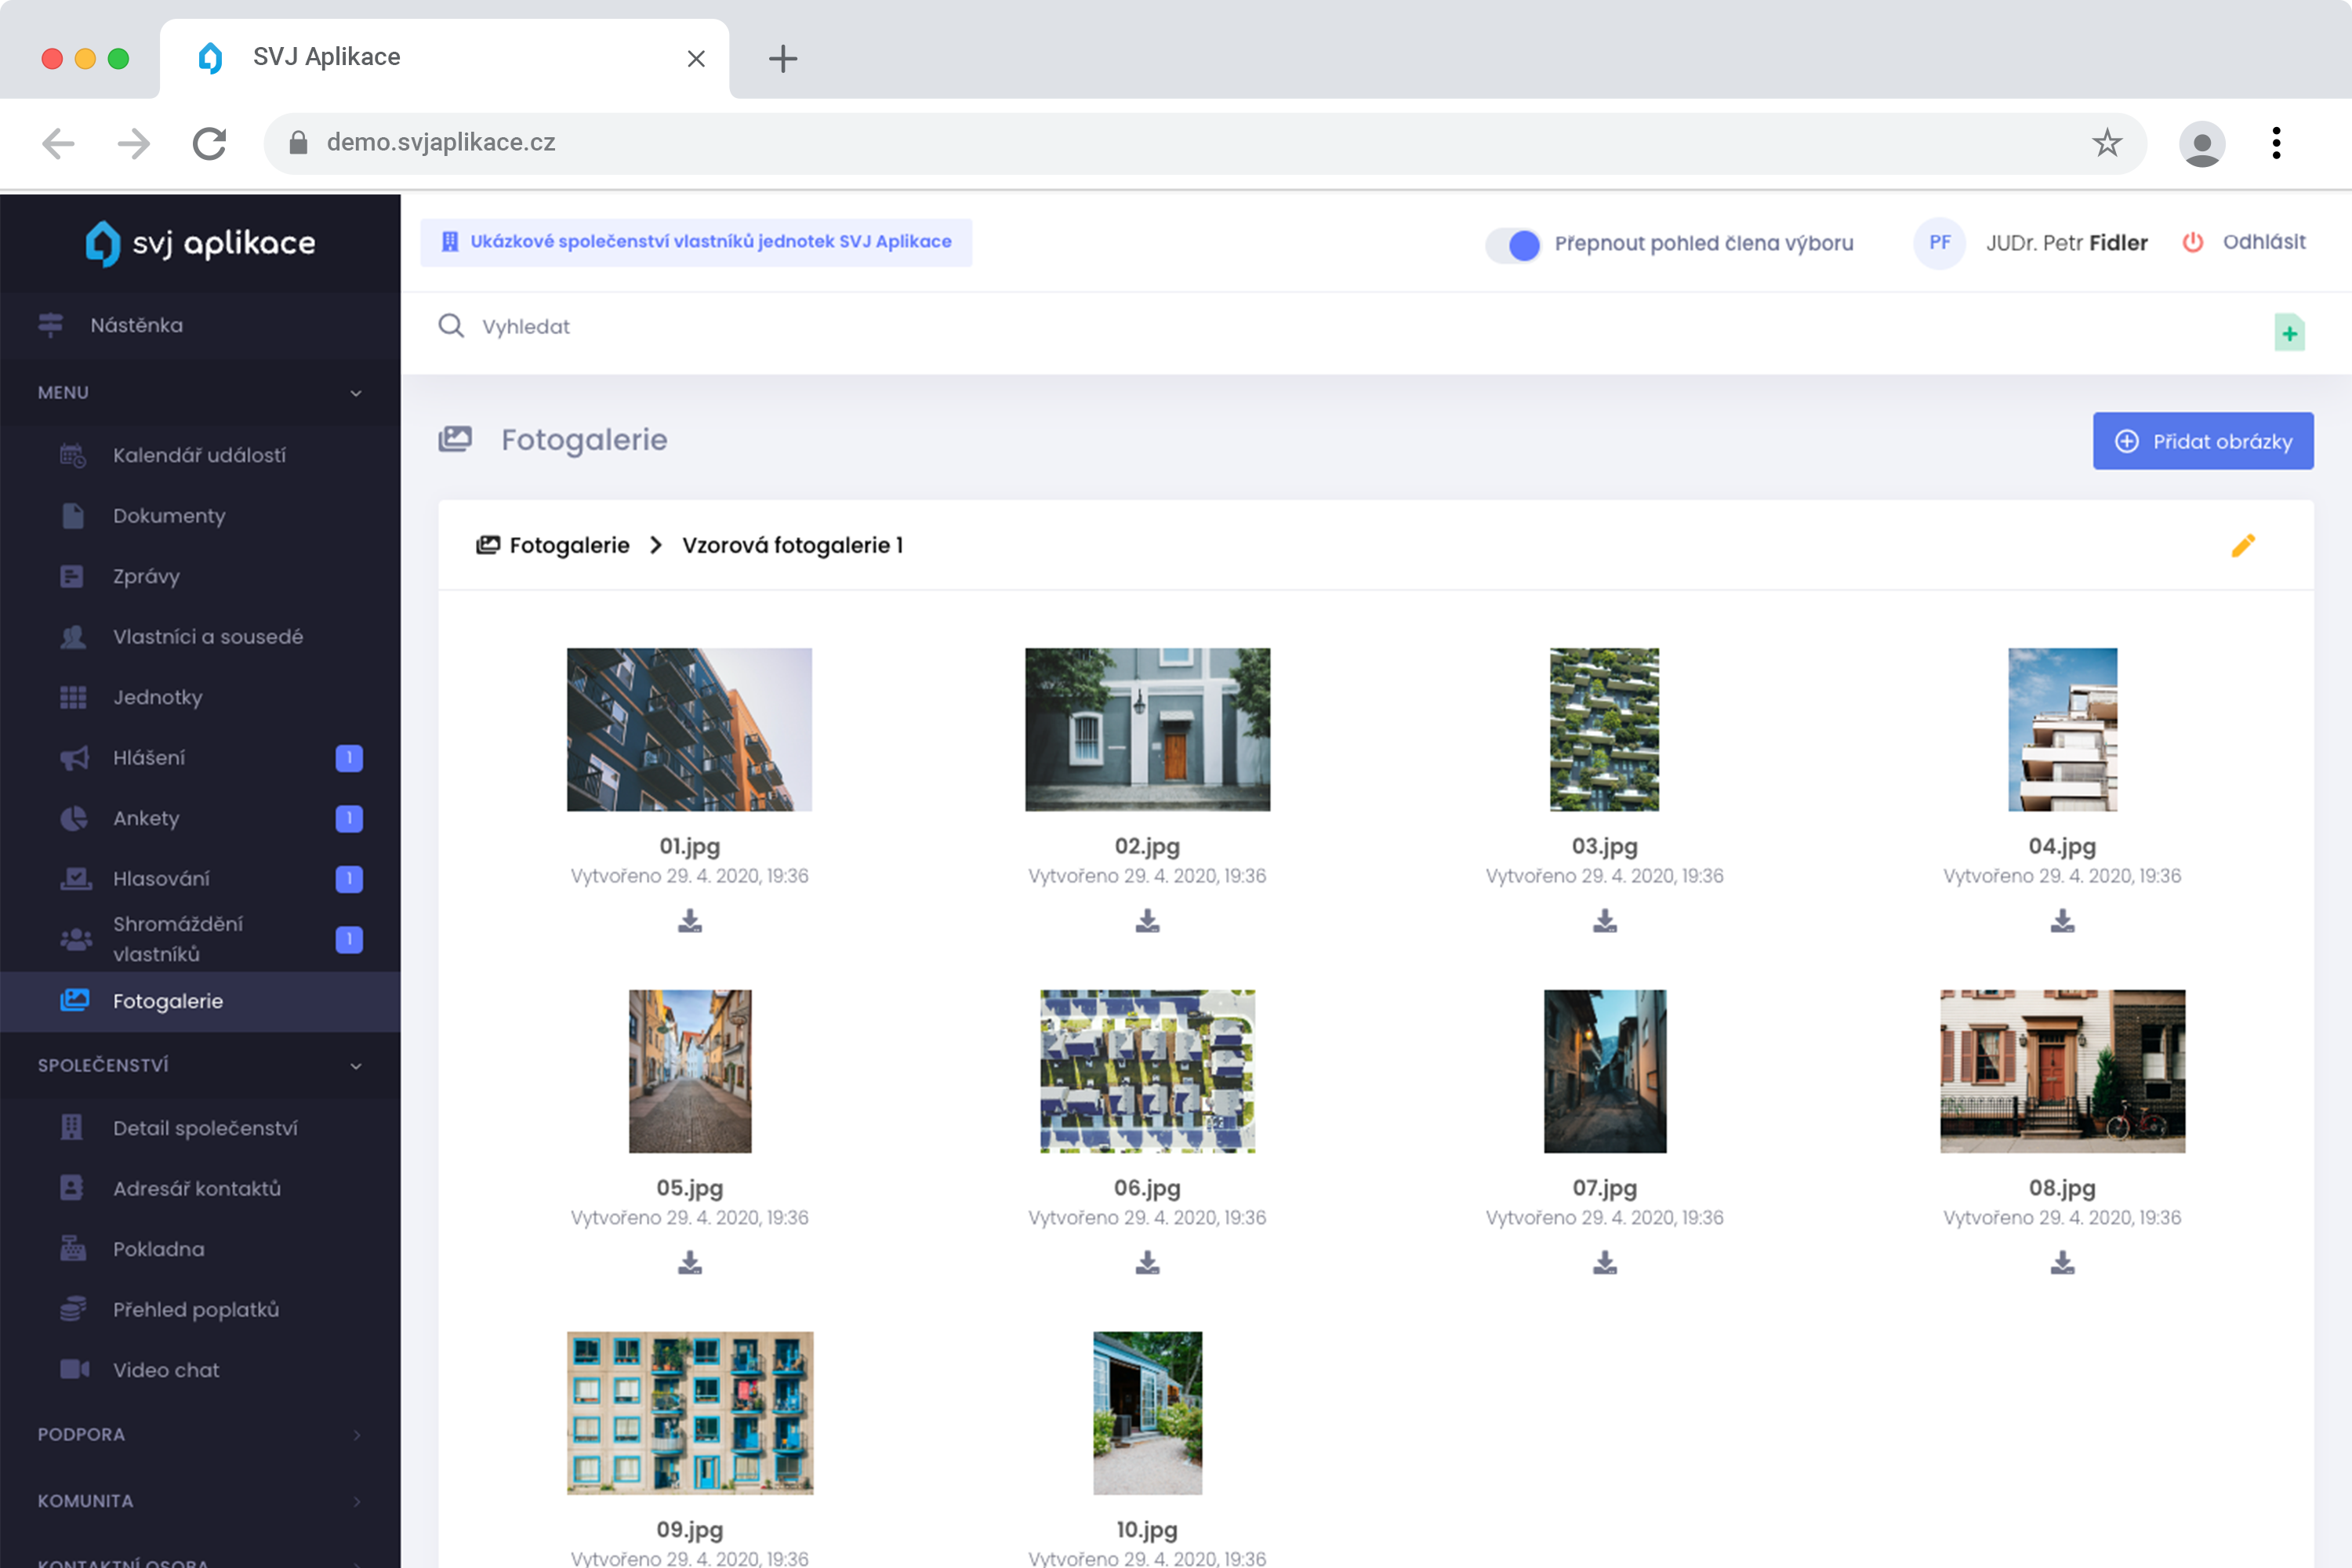Toggle Přepnout pohled člena výboru switch
Screen dimensions: 2352x1568
tap(1512, 244)
